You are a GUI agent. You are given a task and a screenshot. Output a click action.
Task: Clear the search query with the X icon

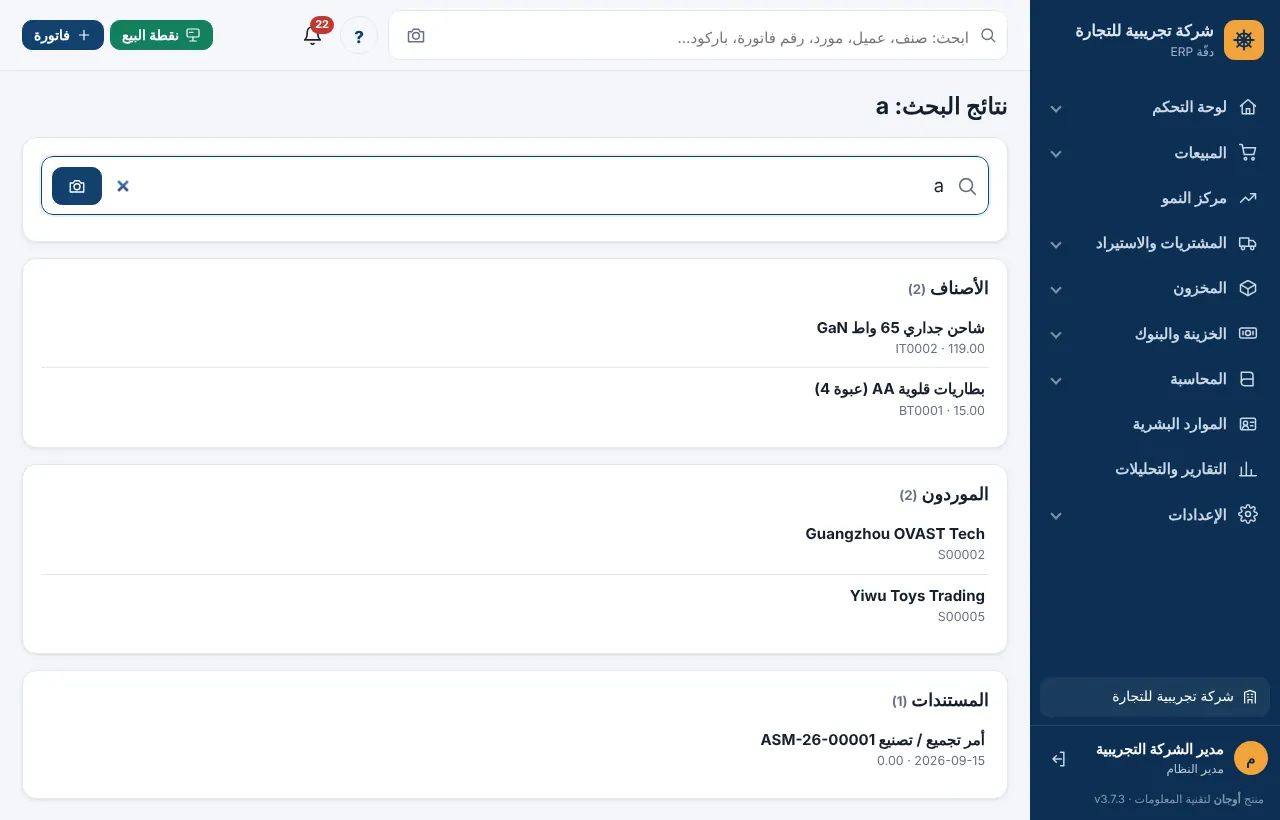(x=123, y=186)
